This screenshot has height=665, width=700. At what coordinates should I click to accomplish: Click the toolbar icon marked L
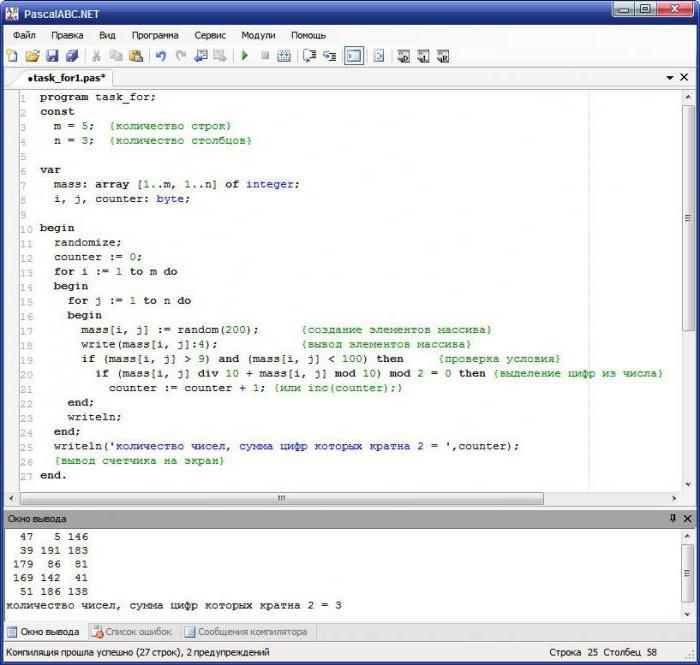pos(423,56)
